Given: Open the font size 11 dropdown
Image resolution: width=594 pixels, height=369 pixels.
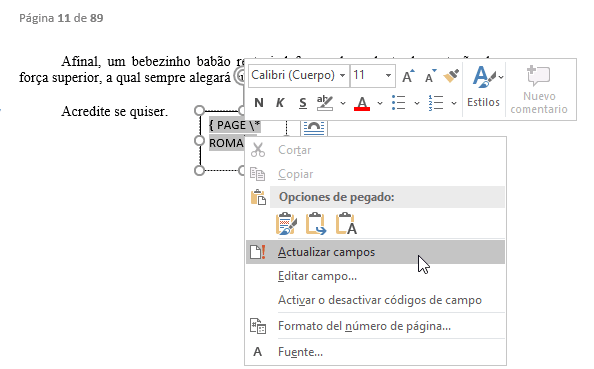Looking at the screenshot, I should tap(388, 75).
